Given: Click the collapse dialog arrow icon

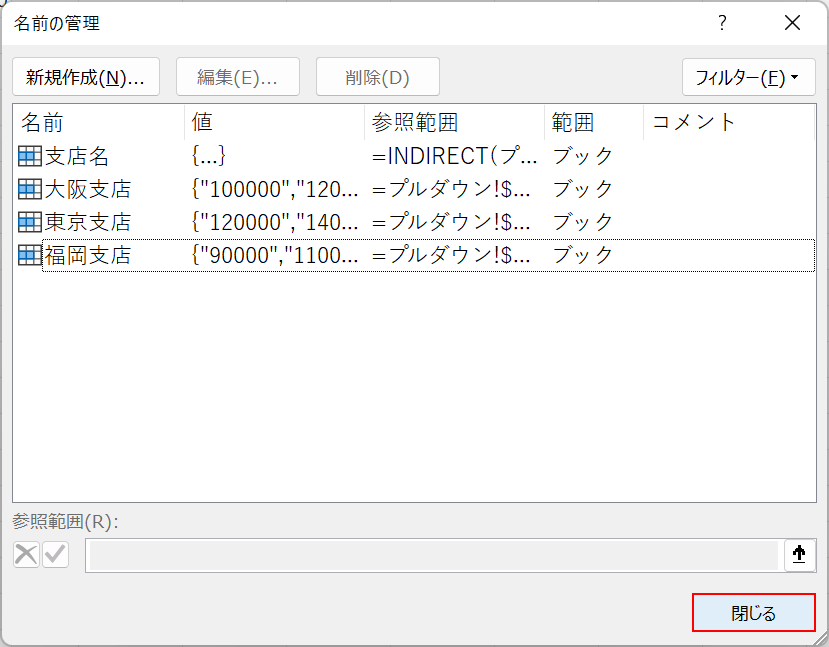Looking at the screenshot, I should [799, 555].
